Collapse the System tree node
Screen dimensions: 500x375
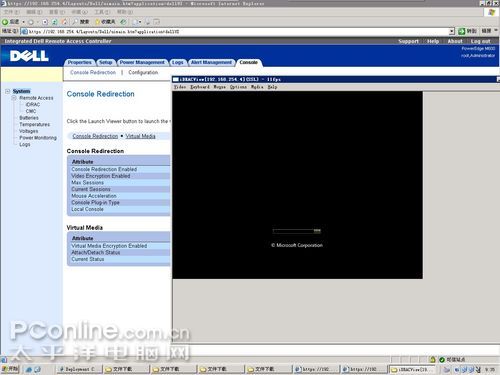(x=7, y=91)
